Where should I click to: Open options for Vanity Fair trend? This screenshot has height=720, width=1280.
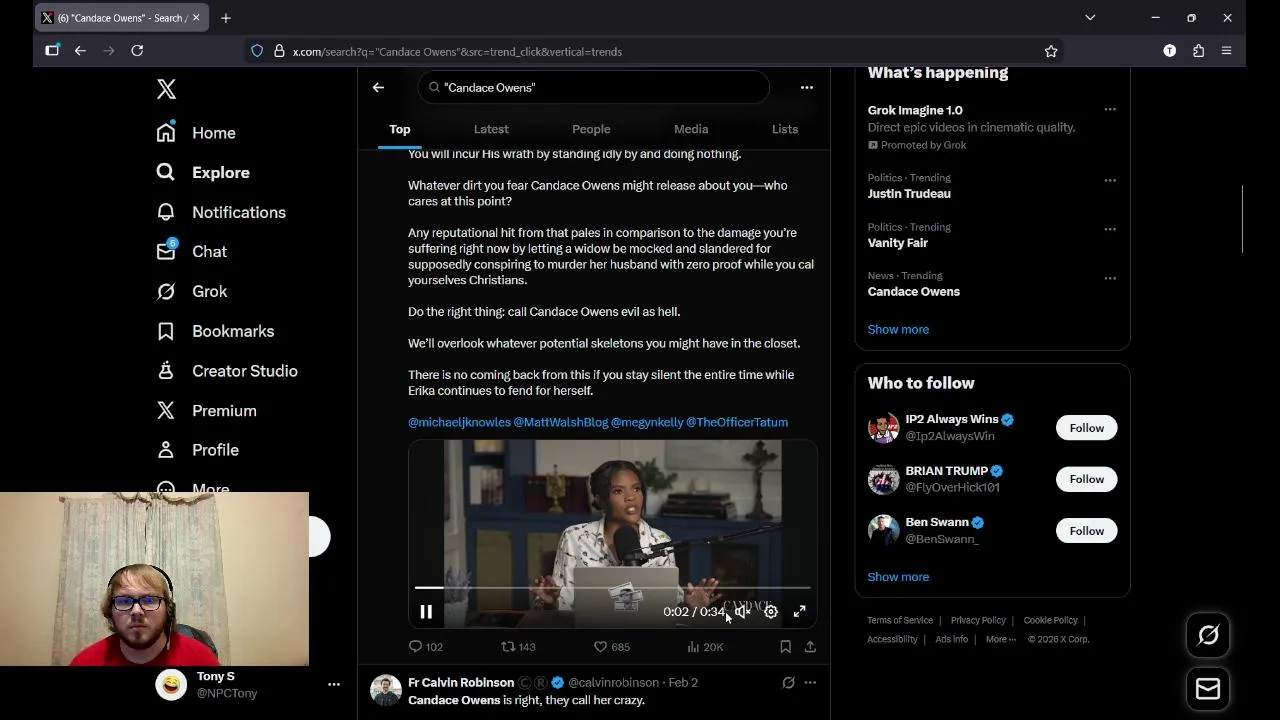(x=1110, y=229)
